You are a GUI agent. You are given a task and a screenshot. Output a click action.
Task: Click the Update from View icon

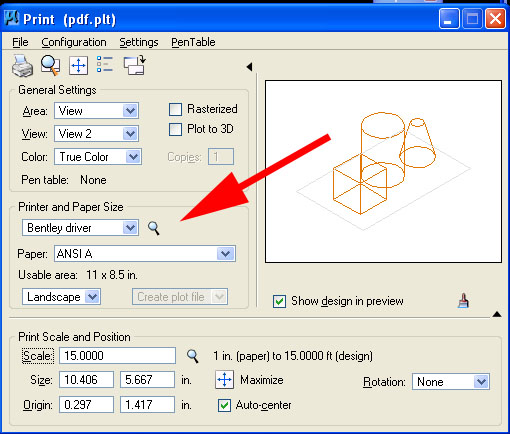pos(134,65)
